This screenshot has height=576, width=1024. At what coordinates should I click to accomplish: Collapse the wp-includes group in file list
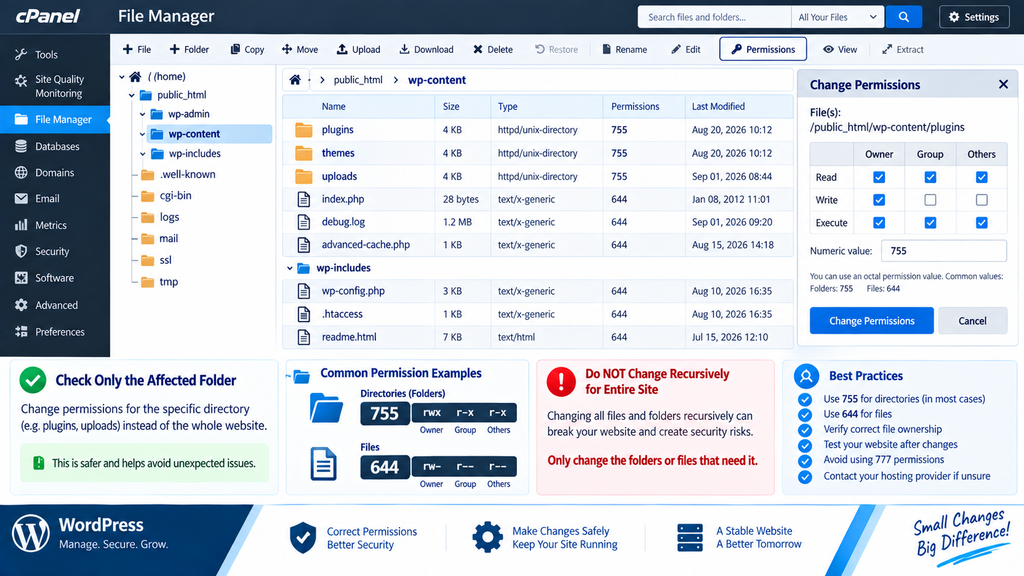(290, 268)
